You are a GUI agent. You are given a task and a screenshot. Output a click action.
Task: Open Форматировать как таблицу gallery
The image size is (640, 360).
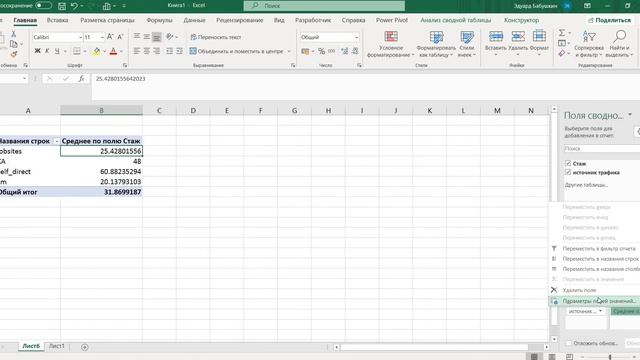(436, 44)
